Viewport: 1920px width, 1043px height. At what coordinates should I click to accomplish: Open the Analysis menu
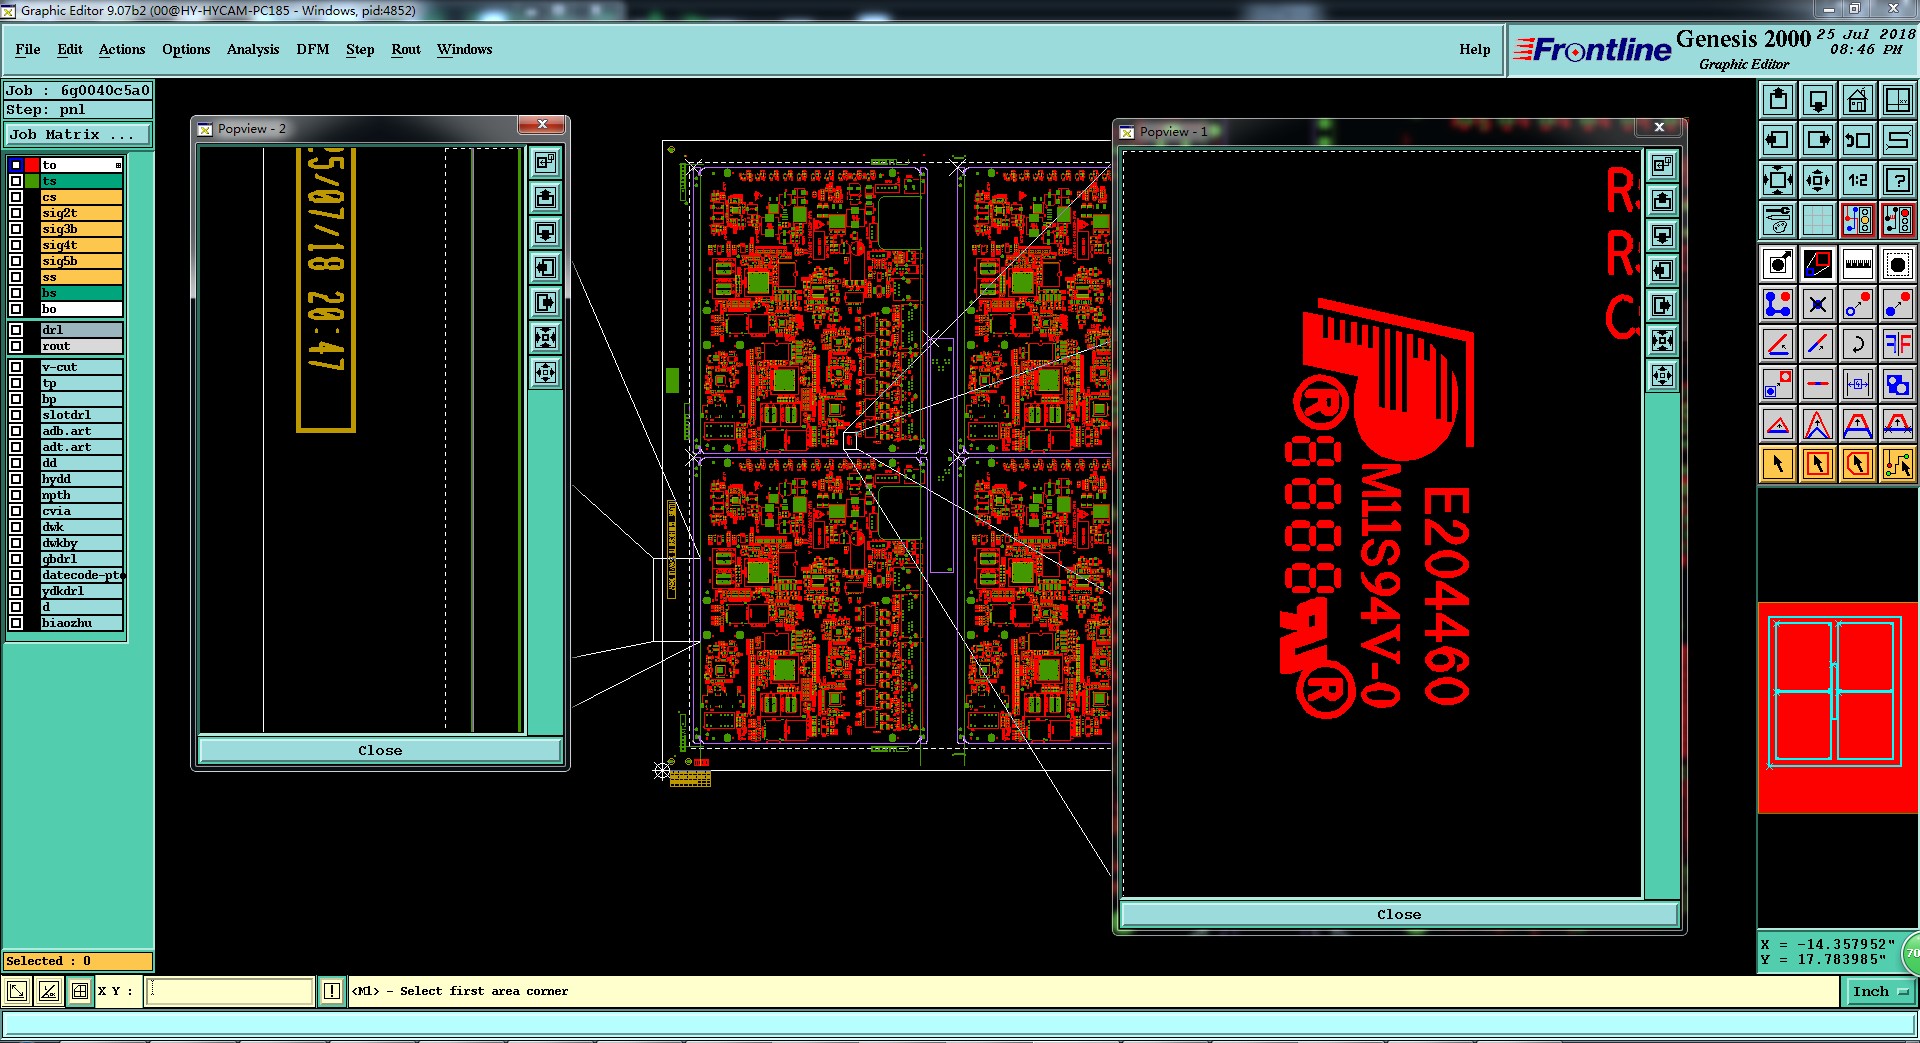tap(253, 49)
